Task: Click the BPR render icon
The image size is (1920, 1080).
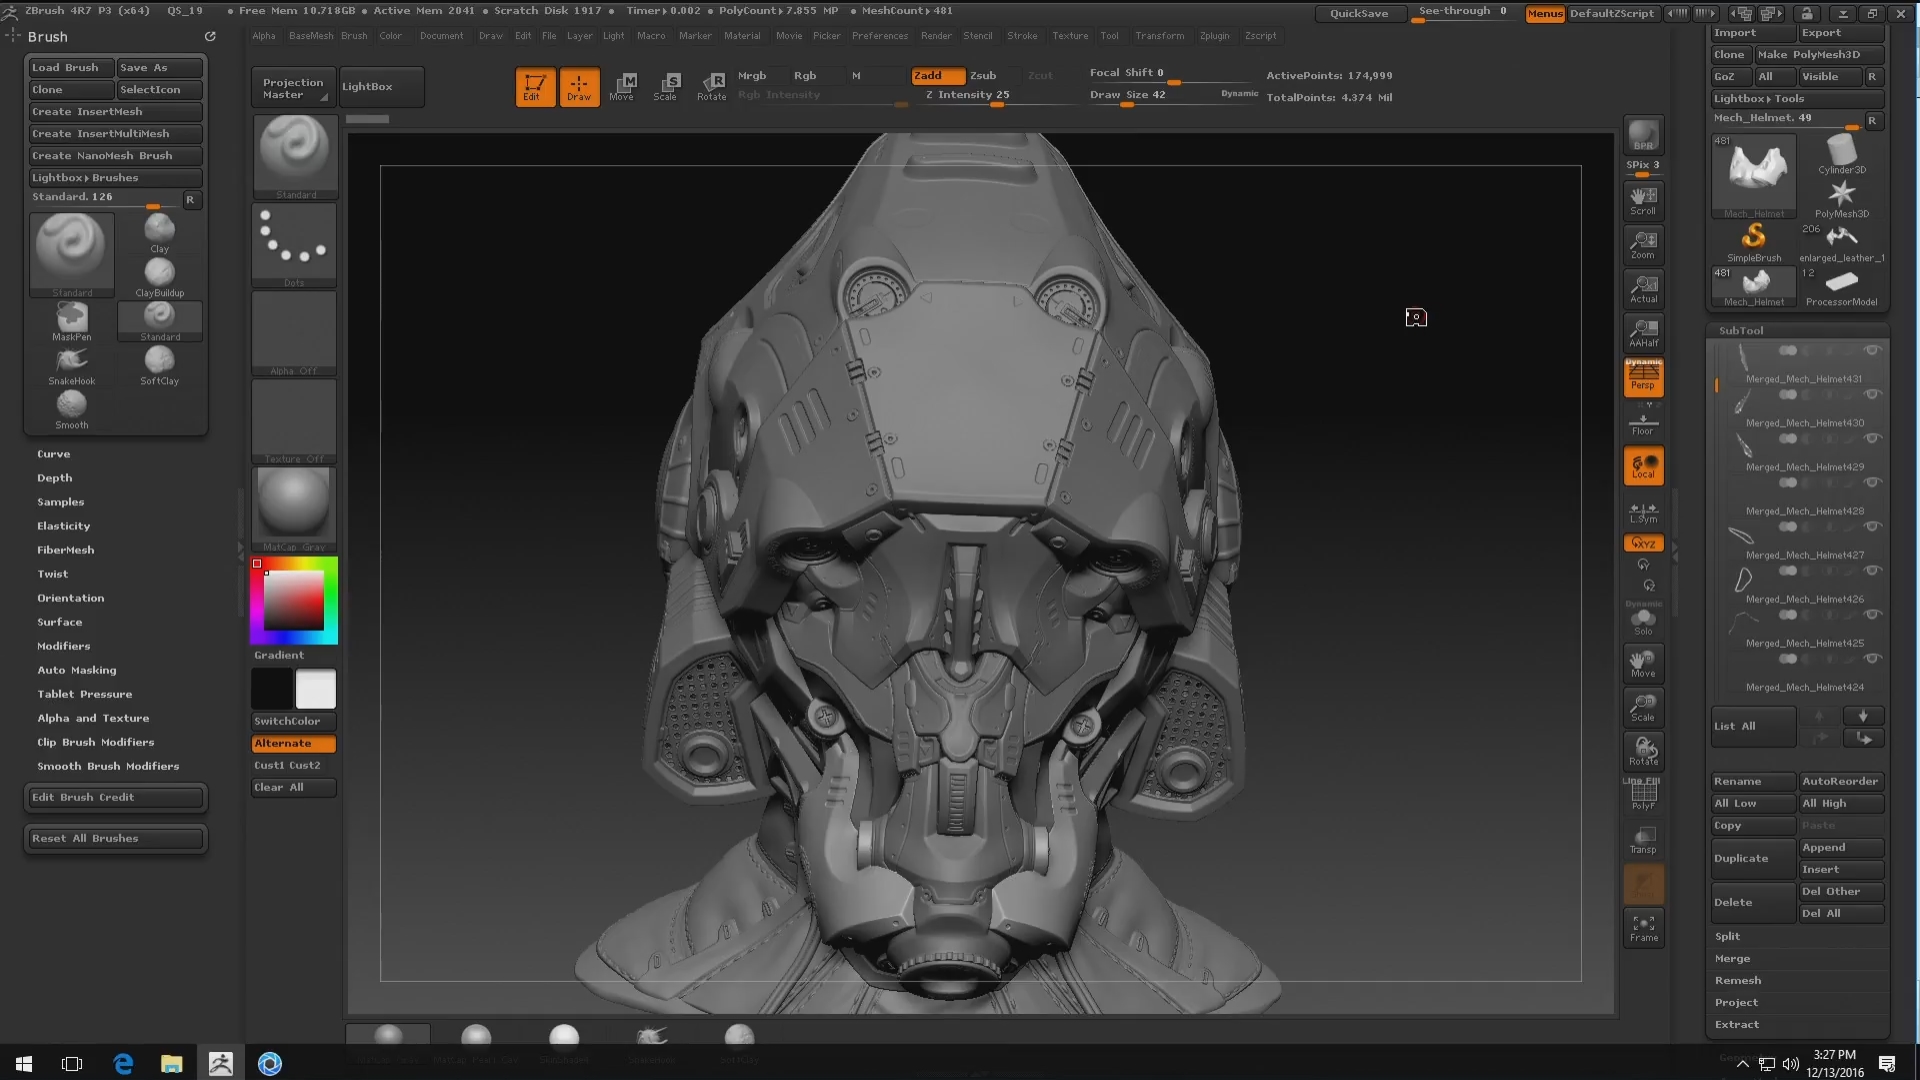Action: click(x=1643, y=135)
